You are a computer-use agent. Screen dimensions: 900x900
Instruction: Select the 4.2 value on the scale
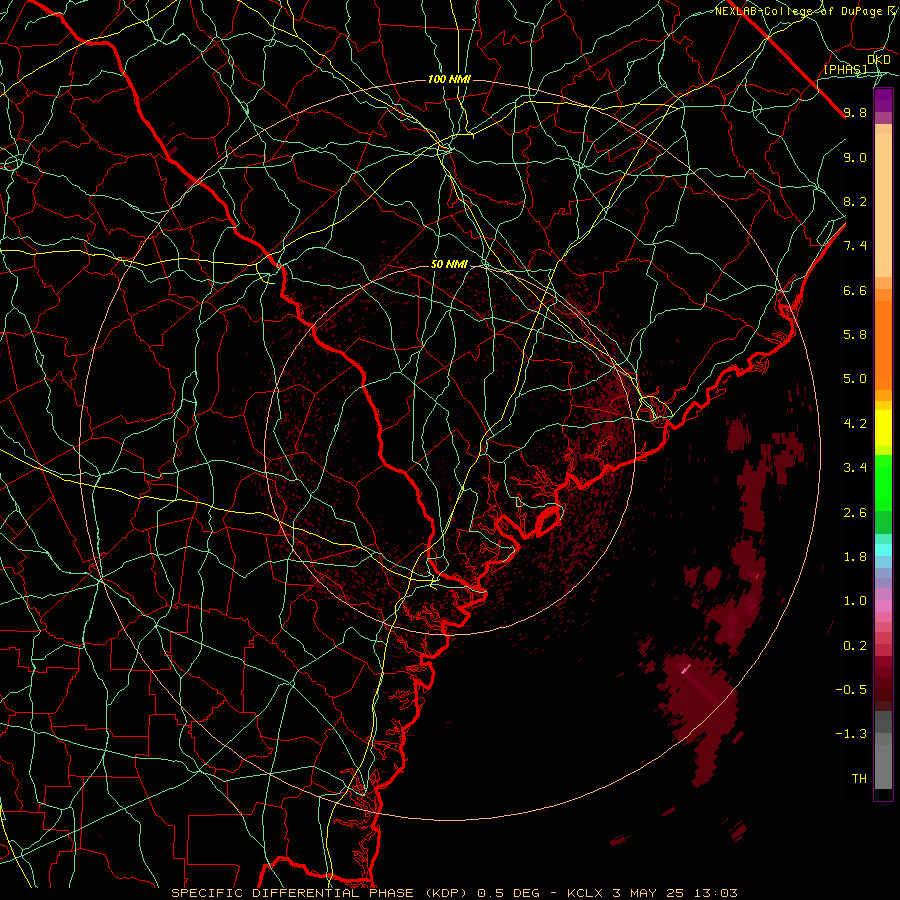[855, 424]
